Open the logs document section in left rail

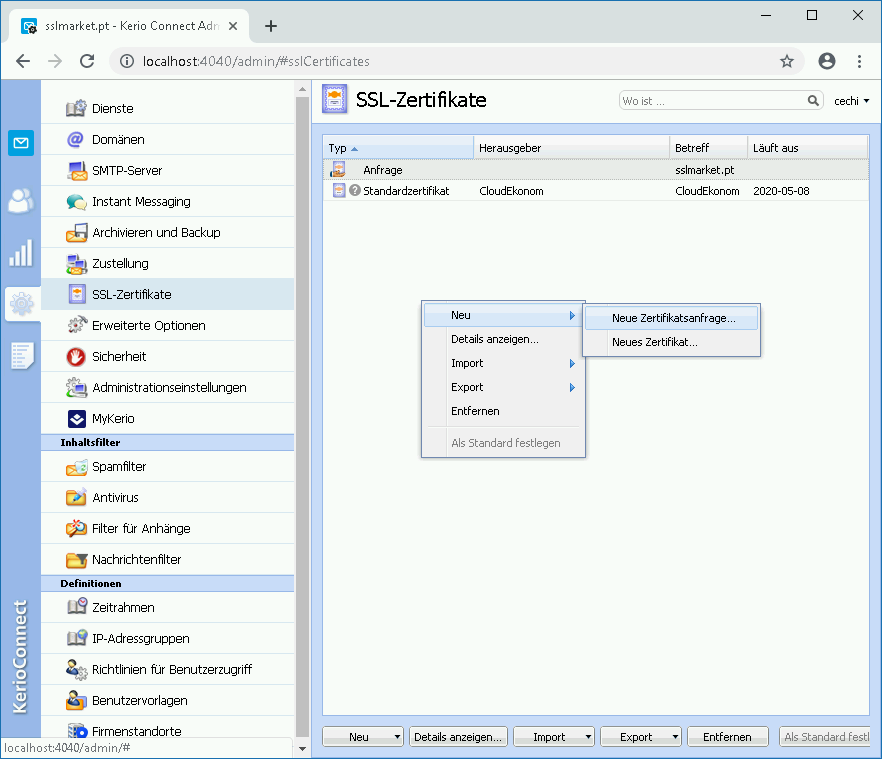22,356
